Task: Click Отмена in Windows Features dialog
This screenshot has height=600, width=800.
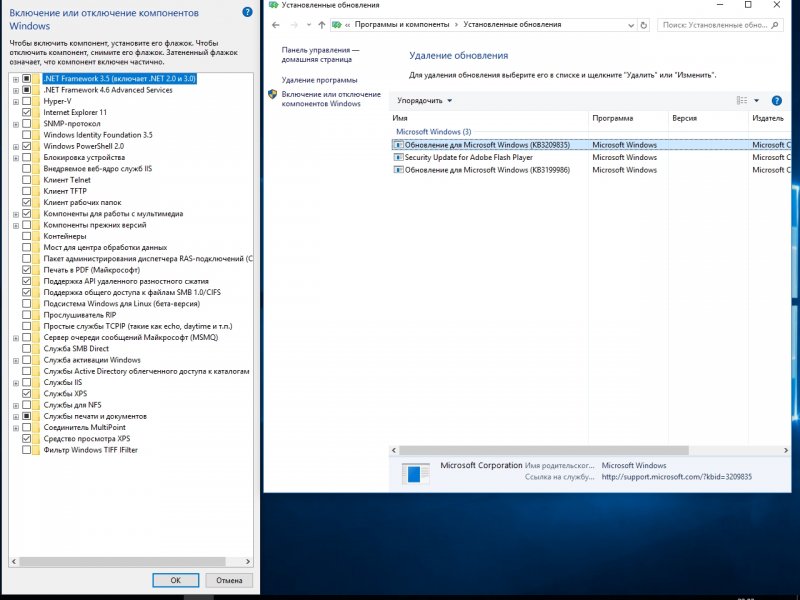Action: (229, 580)
